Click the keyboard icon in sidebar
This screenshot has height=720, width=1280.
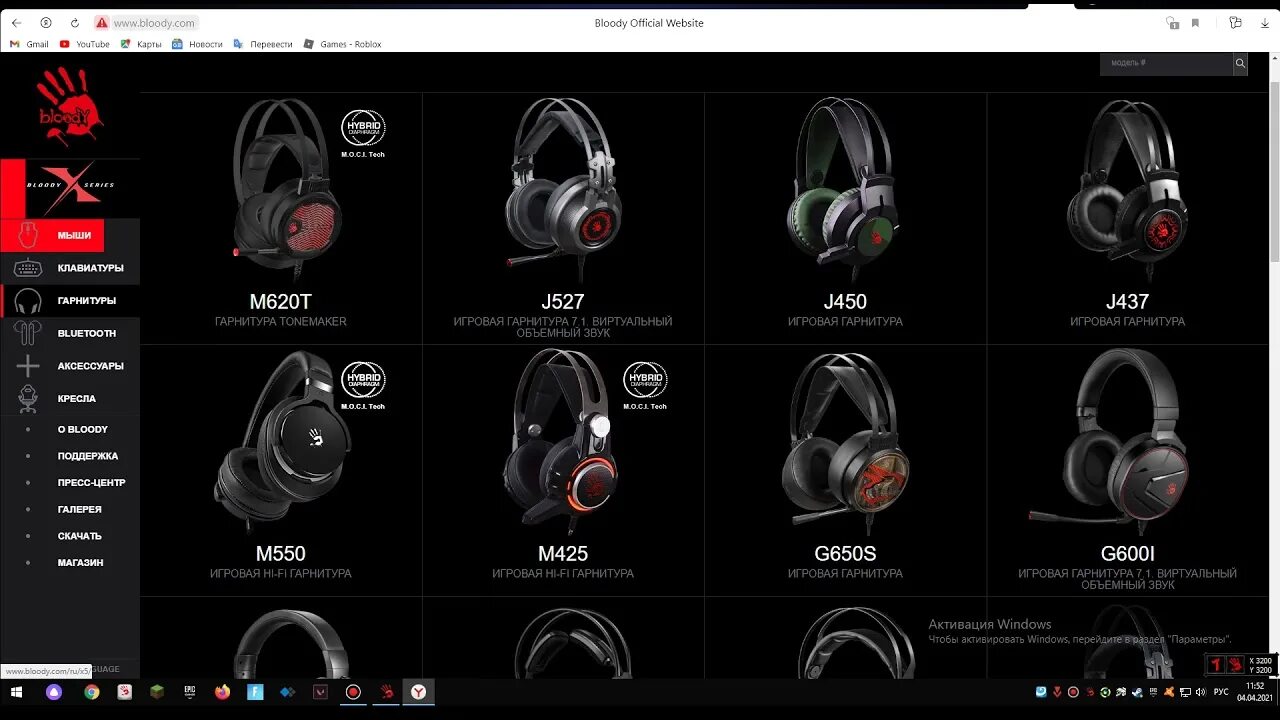coord(28,268)
